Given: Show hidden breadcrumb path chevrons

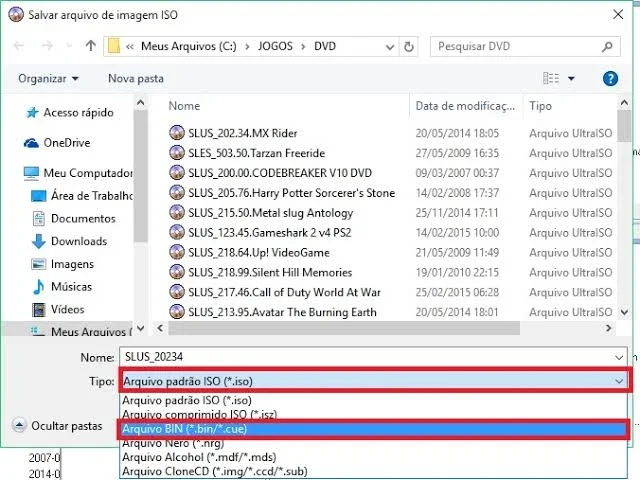Looking at the screenshot, I should (x=130, y=47).
